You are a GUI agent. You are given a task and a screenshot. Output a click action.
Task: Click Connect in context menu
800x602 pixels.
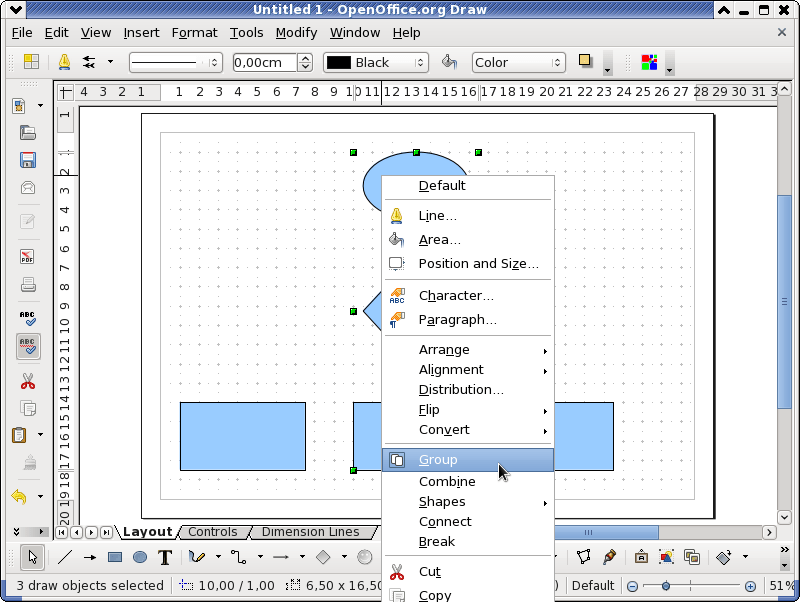468,522
